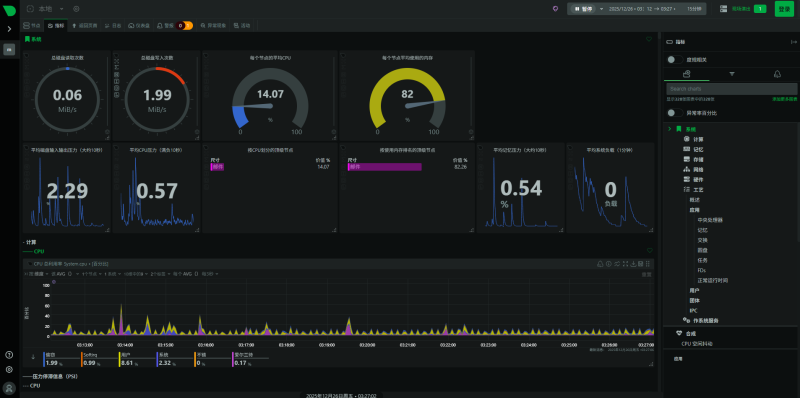This screenshot has width=800, height=398.
Task: Open the 10维中的8 dimensions dropdown
Action: (136, 274)
